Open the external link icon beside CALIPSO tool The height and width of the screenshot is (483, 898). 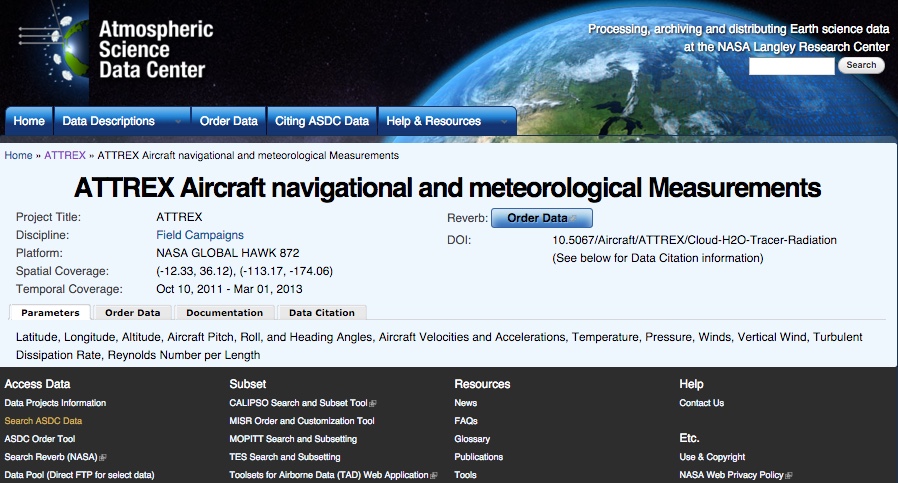coord(373,403)
